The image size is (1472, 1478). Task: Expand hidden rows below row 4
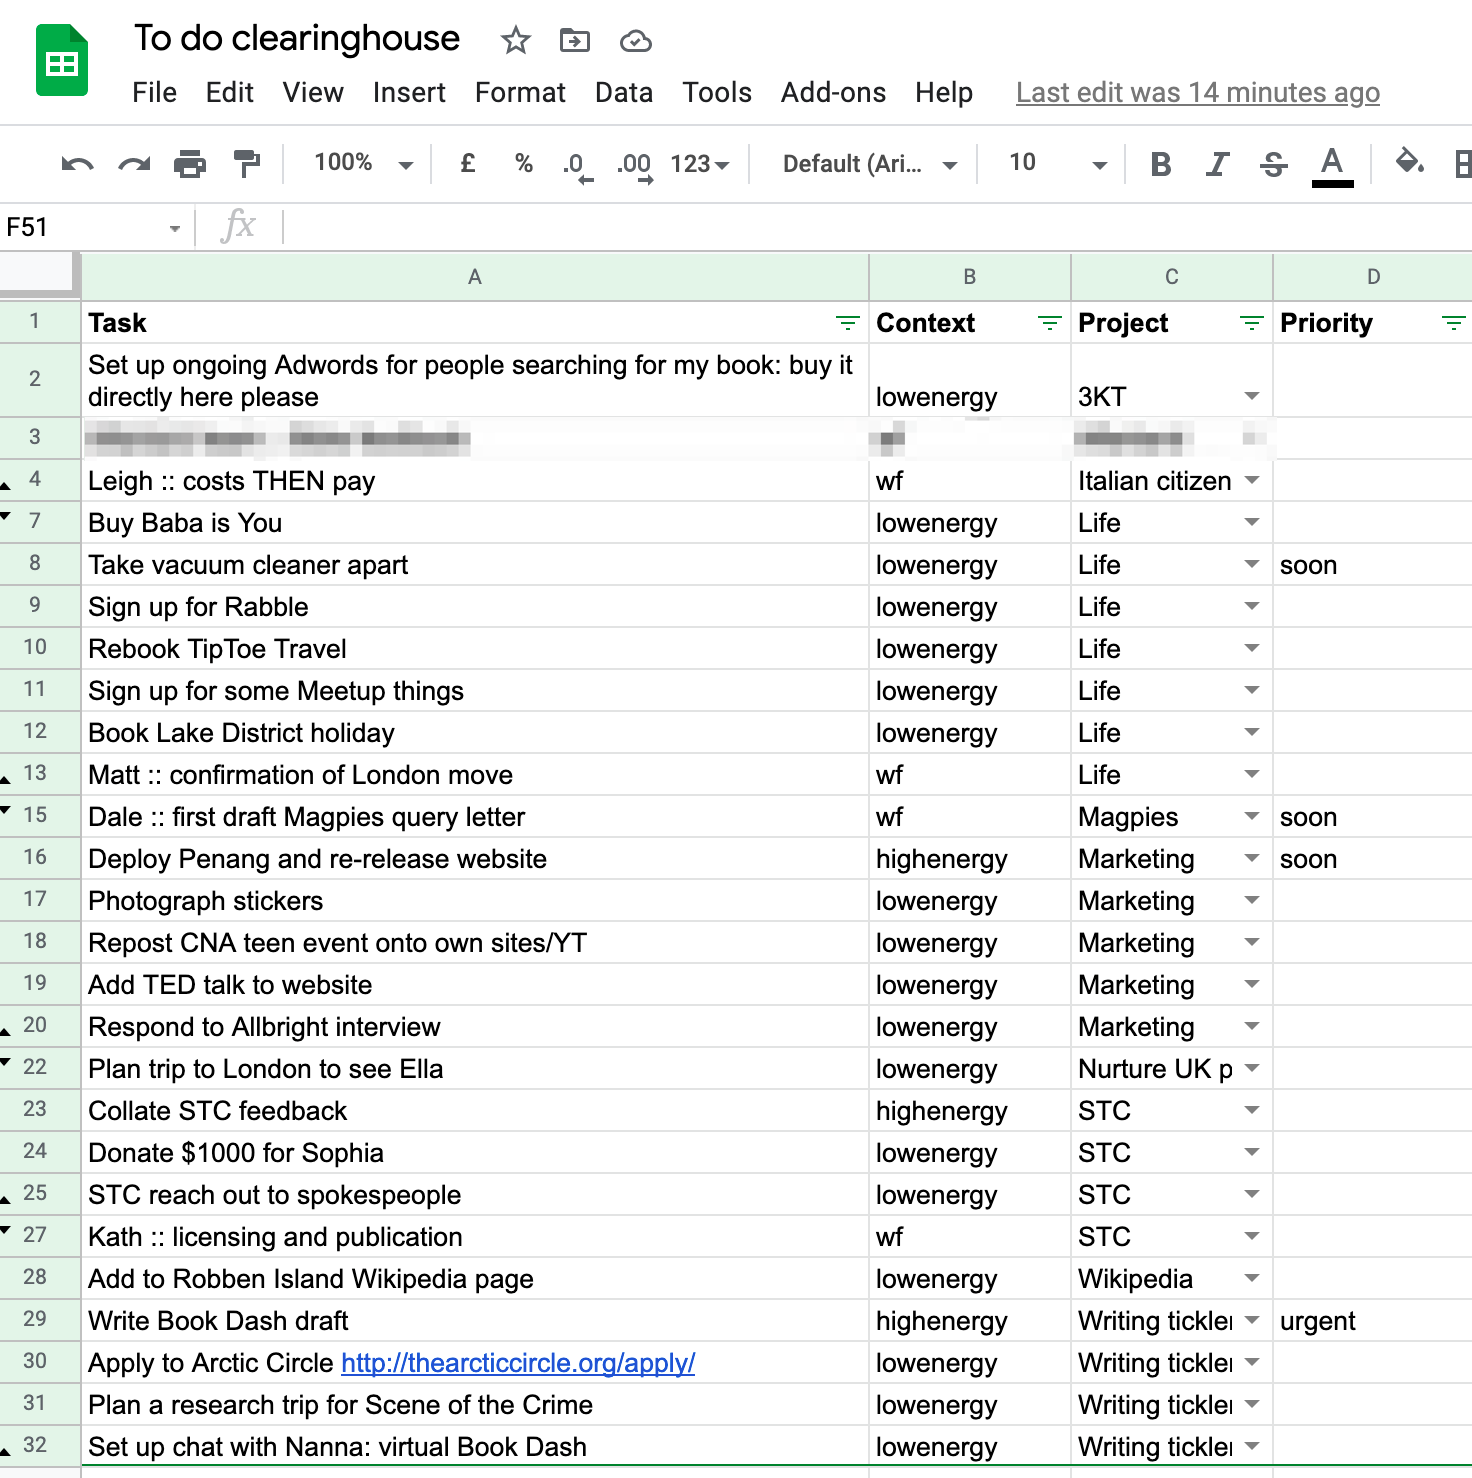coord(6,487)
